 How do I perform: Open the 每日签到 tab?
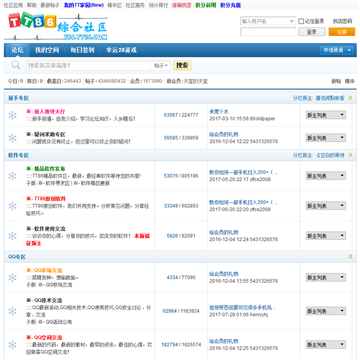pos(82,50)
